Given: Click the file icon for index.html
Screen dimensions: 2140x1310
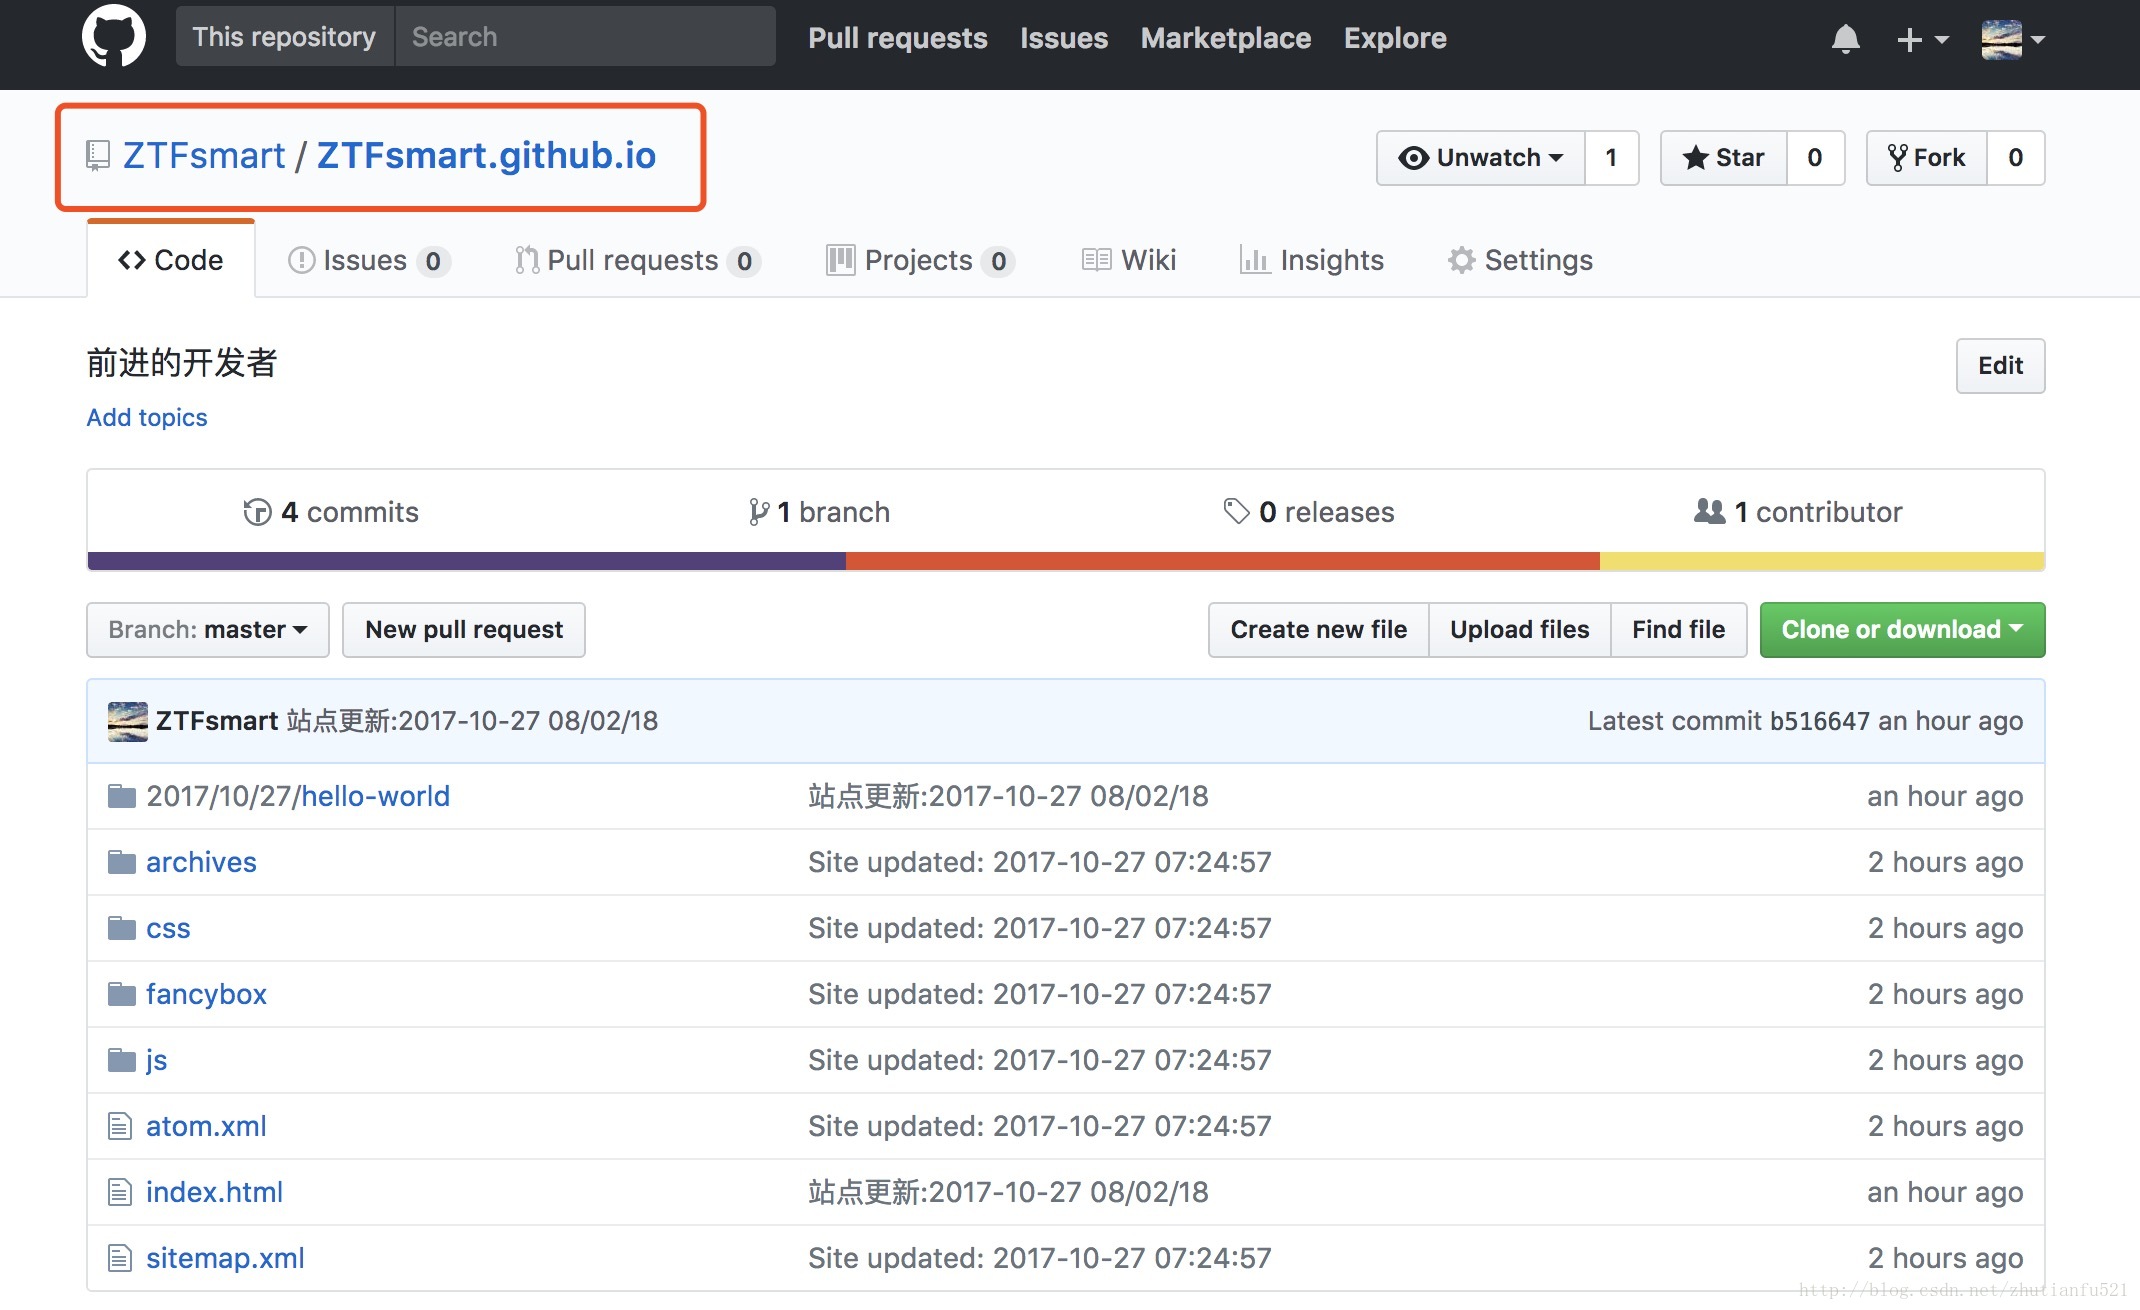Looking at the screenshot, I should point(120,1192).
